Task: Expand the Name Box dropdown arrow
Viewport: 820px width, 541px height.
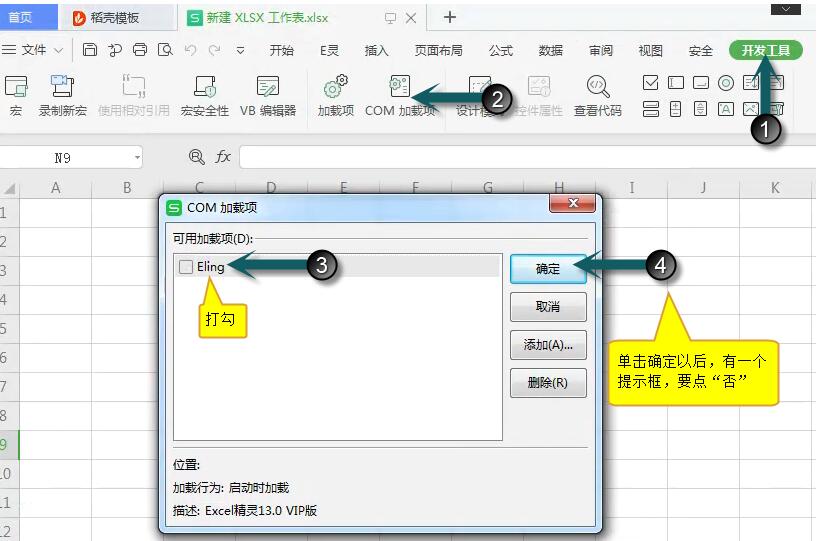Action: (137, 158)
